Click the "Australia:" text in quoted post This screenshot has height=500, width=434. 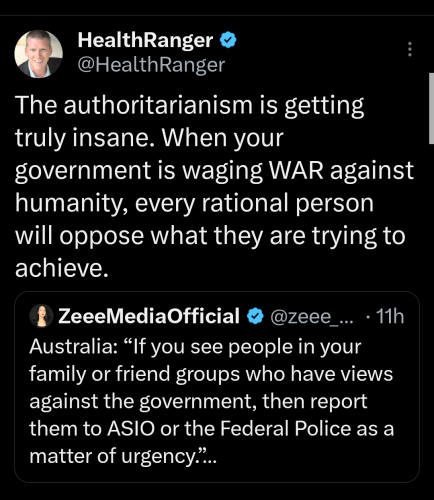coord(73,347)
